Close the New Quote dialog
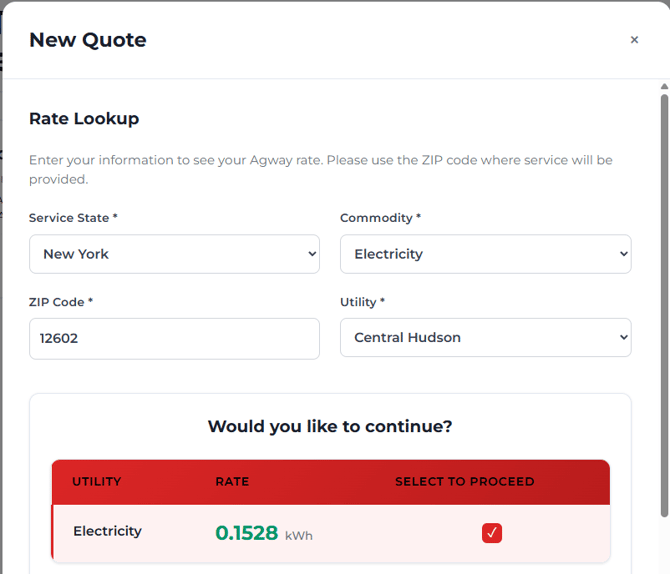 (x=634, y=40)
